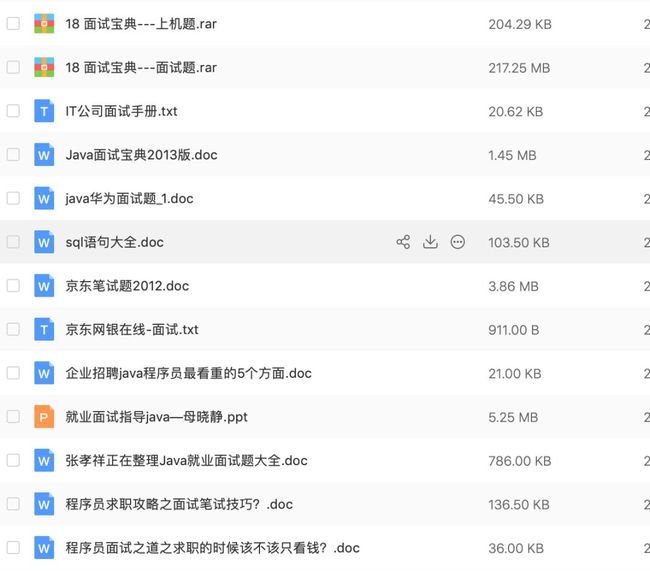
Task: Open file name 18 面试宝典---上机题.rar
Action: click(141, 24)
